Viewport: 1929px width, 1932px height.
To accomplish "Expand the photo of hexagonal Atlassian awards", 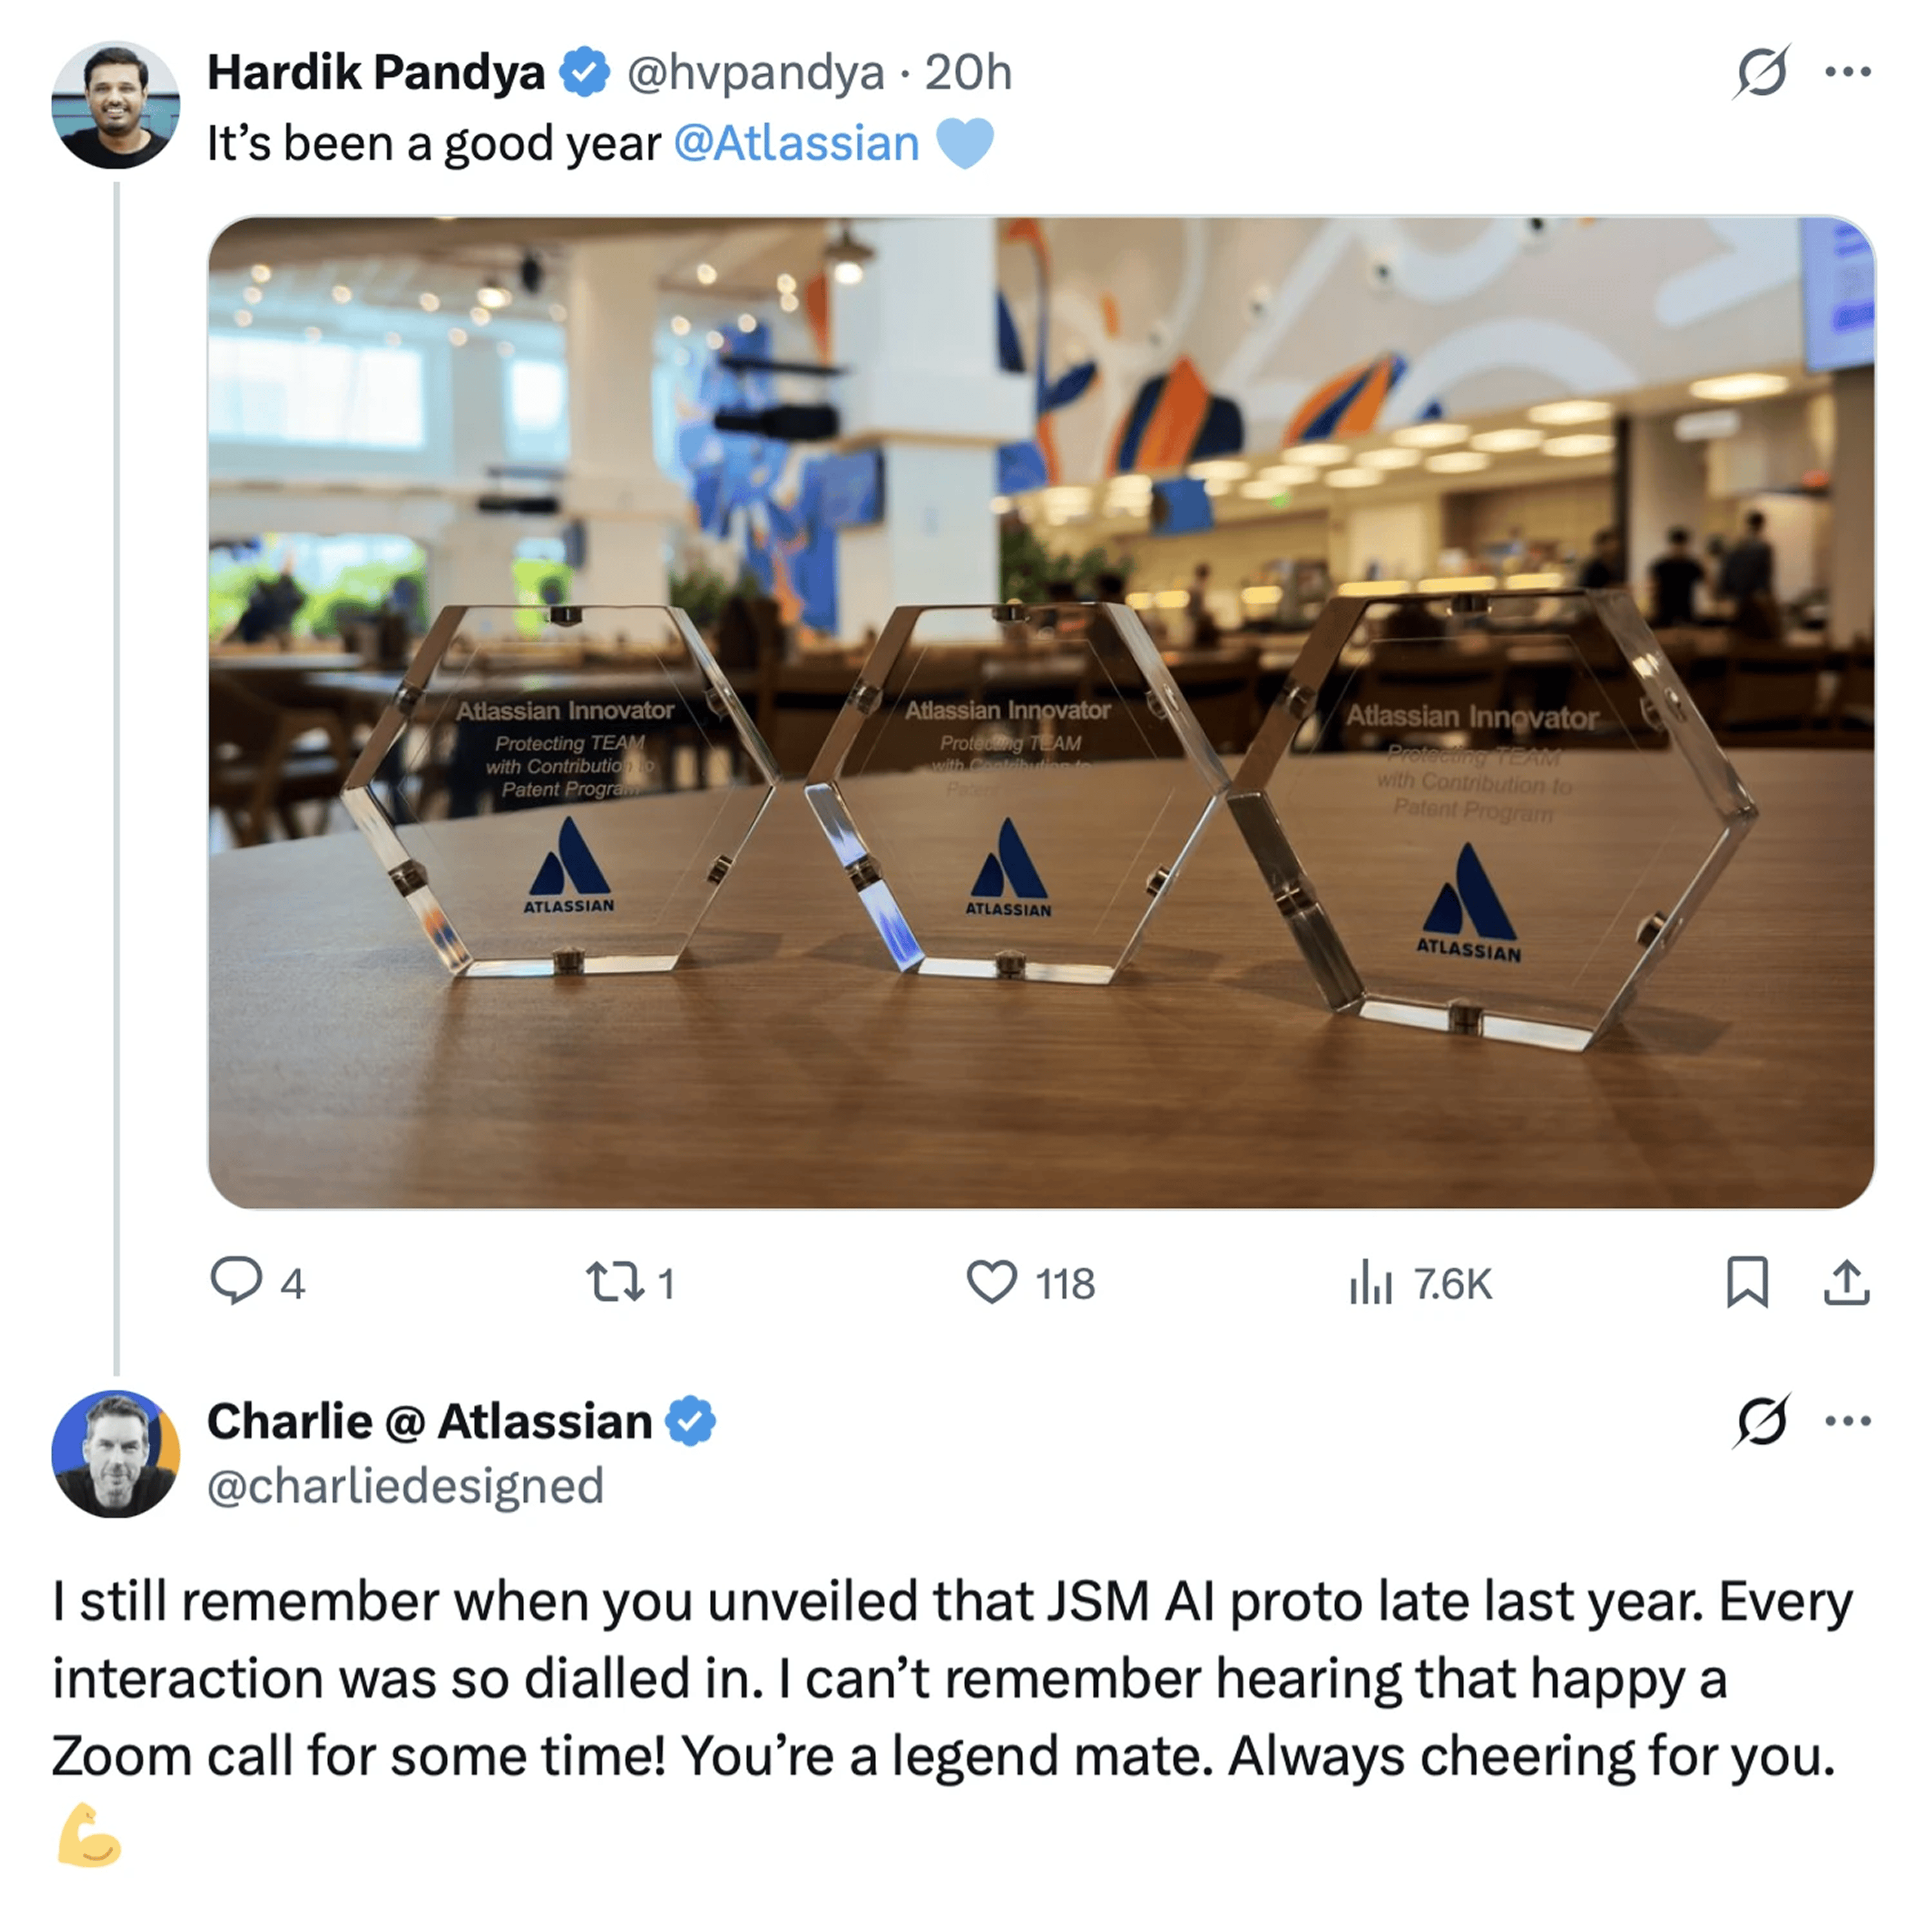I will click(x=1041, y=712).
